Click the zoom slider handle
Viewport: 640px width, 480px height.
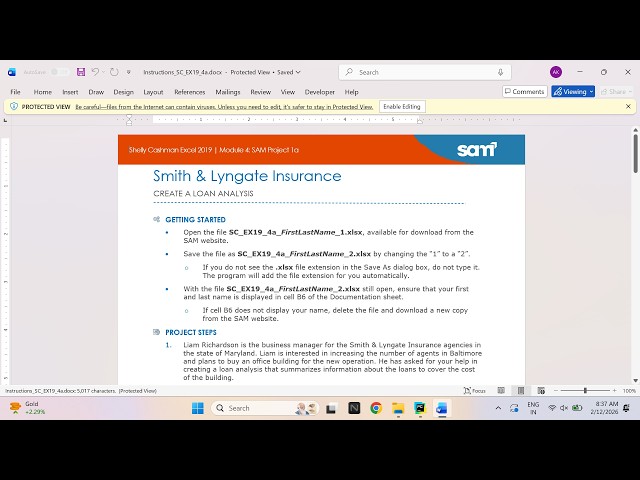(585, 391)
